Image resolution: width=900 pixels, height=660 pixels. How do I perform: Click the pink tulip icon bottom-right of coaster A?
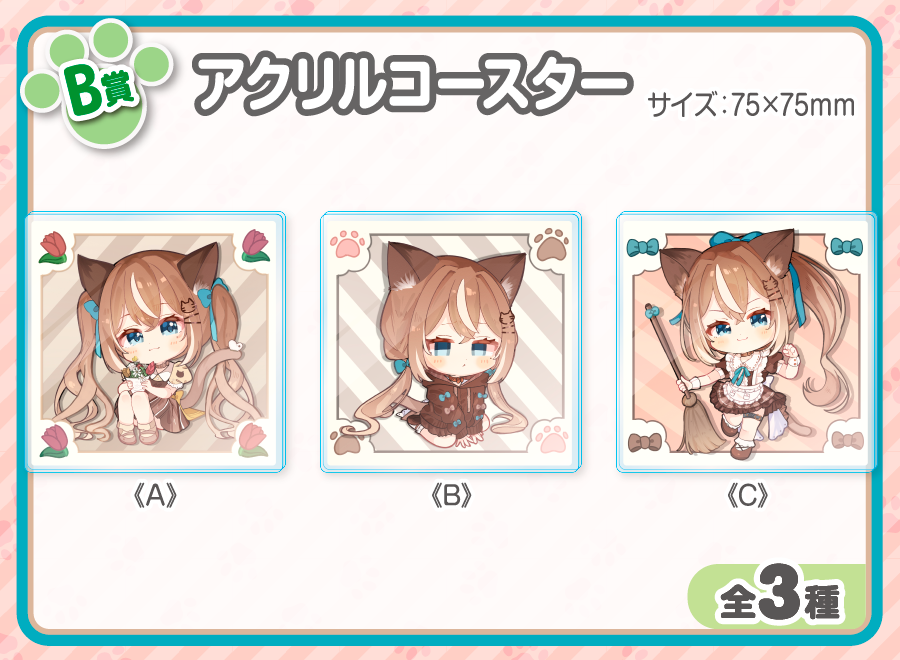pos(254,440)
